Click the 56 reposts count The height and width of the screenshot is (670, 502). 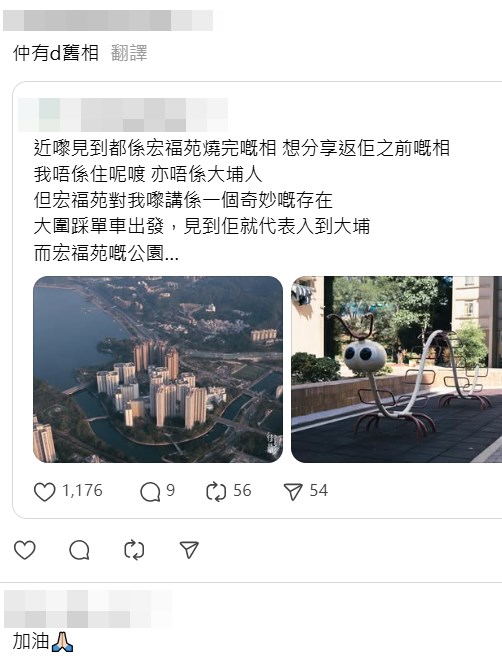click(242, 491)
